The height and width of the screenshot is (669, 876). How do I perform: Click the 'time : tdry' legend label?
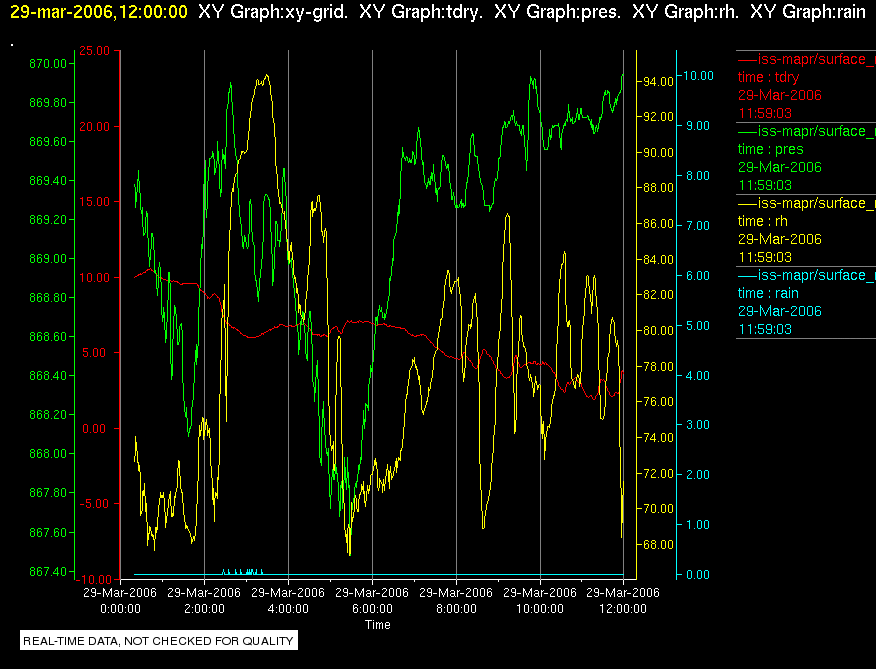point(768,77)
